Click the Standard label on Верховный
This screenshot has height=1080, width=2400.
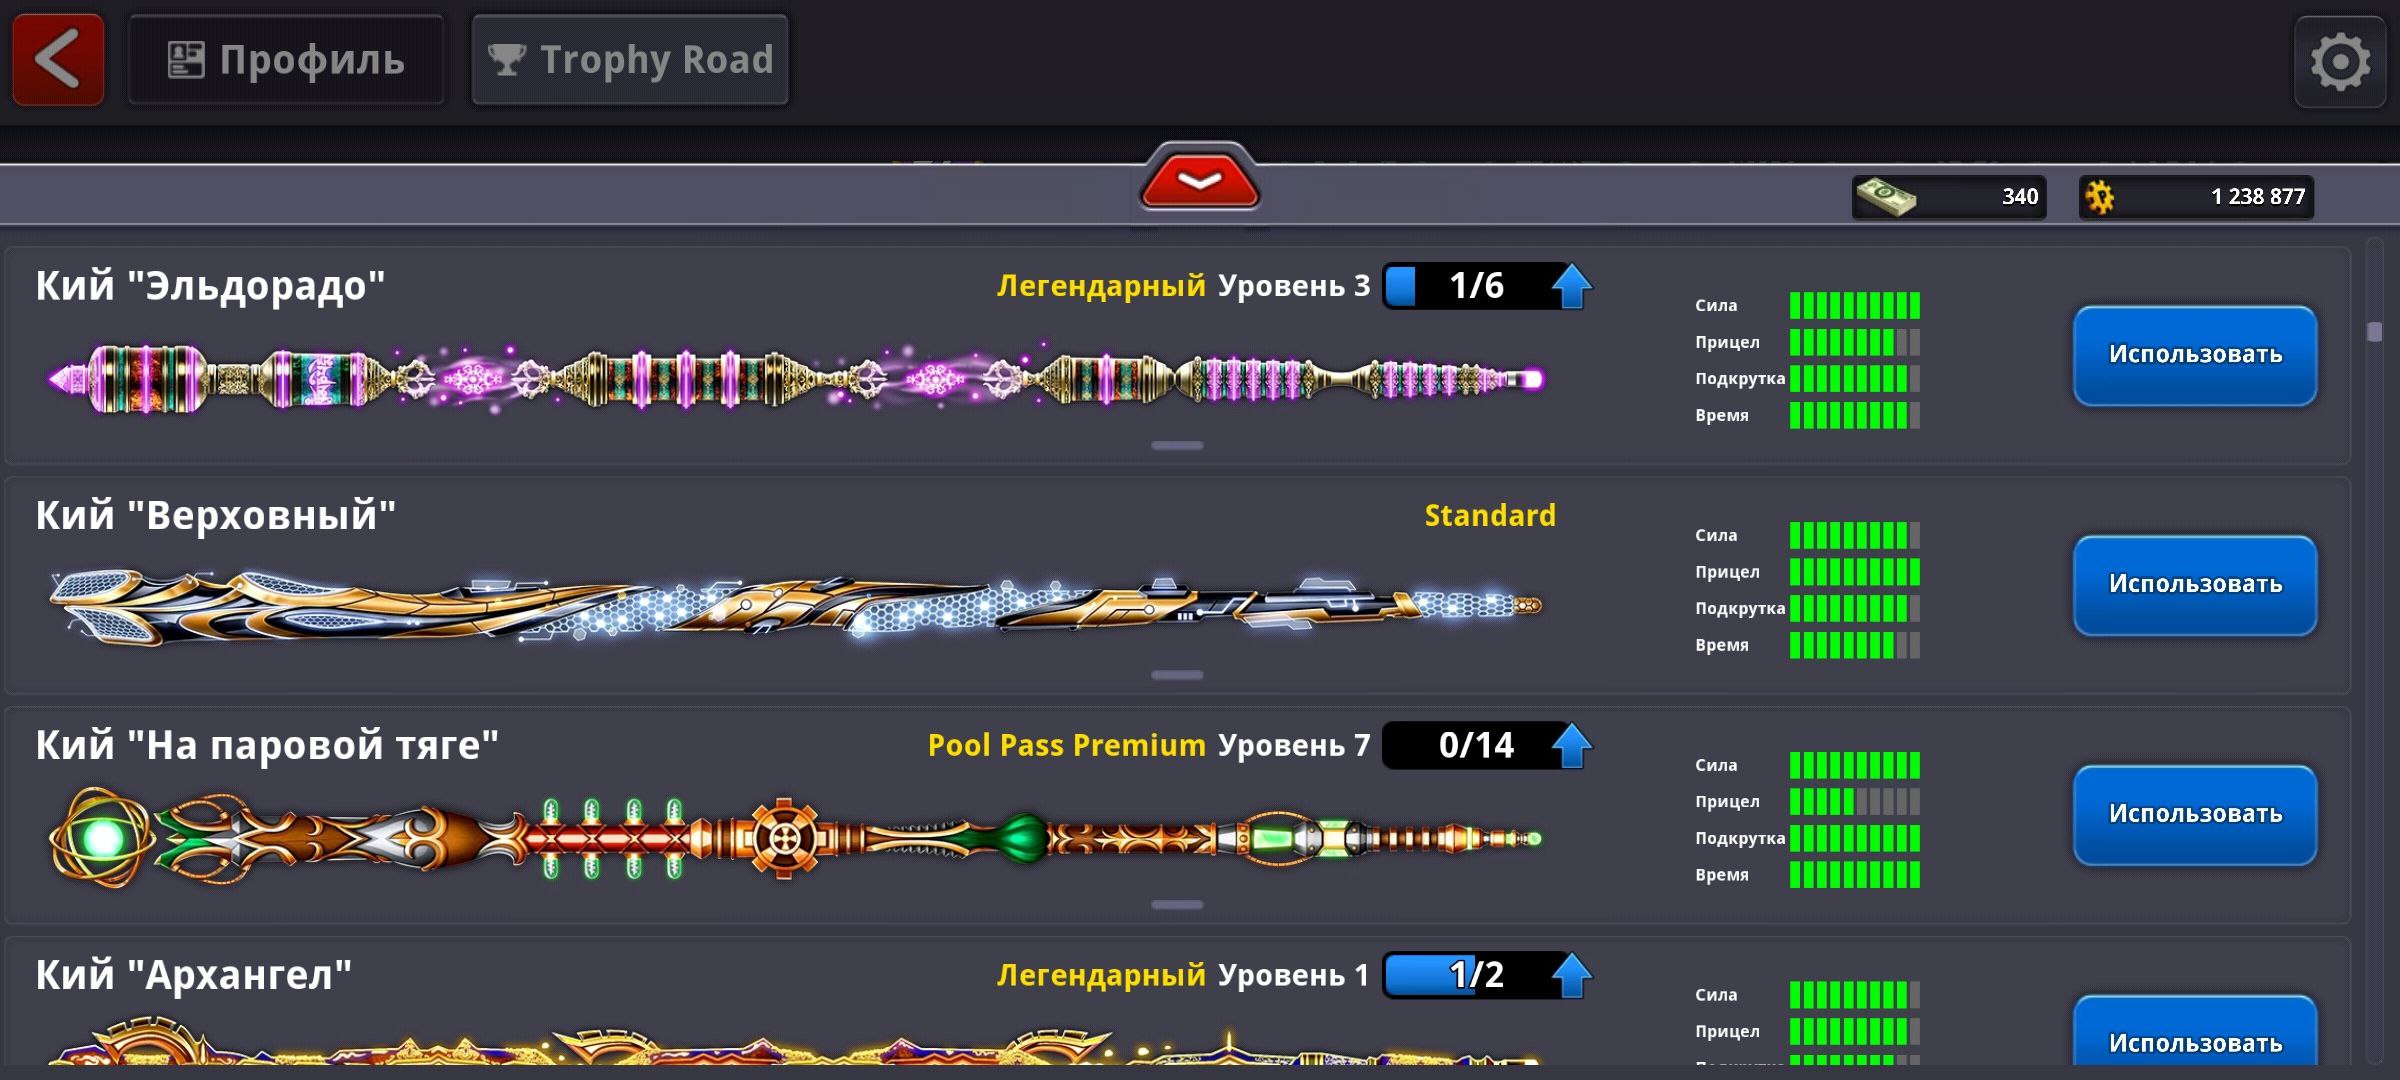coord(1490,516)
